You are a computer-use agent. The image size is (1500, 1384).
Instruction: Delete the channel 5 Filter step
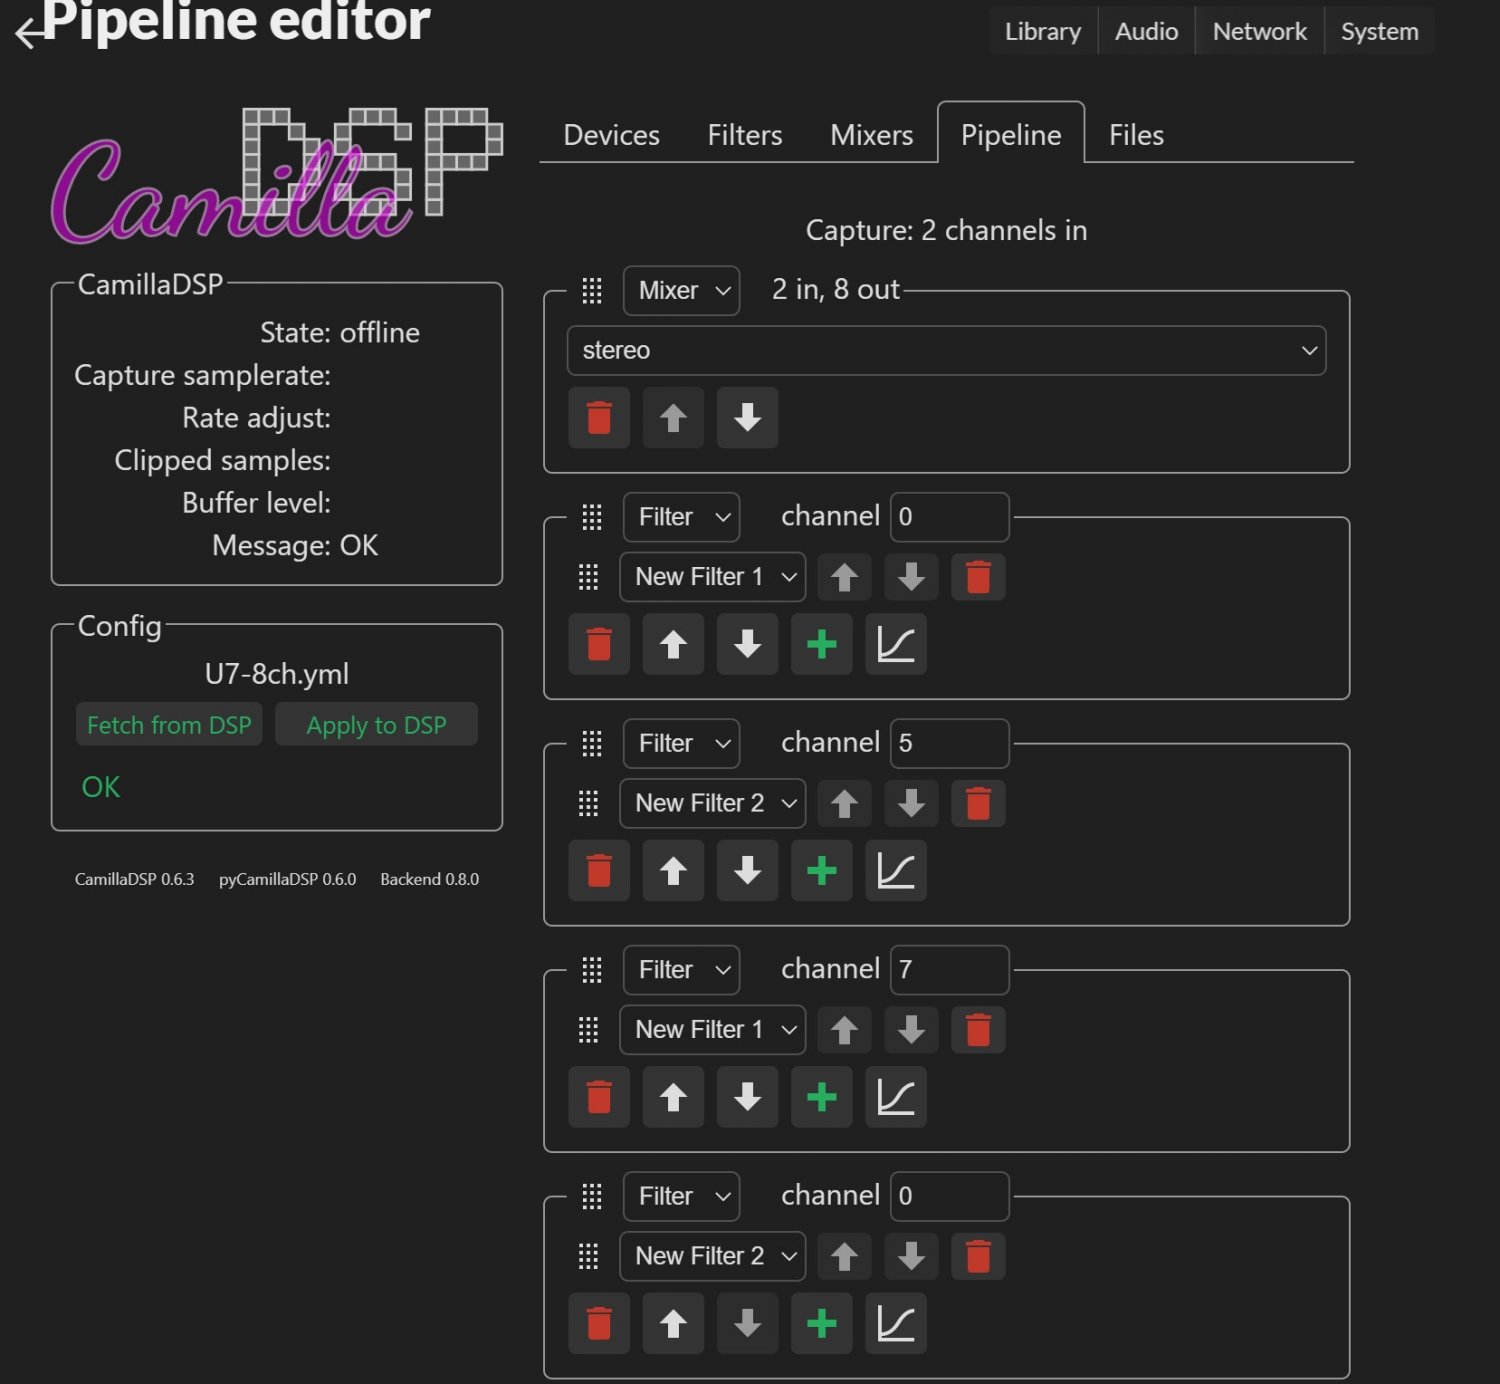coord(599,871)
